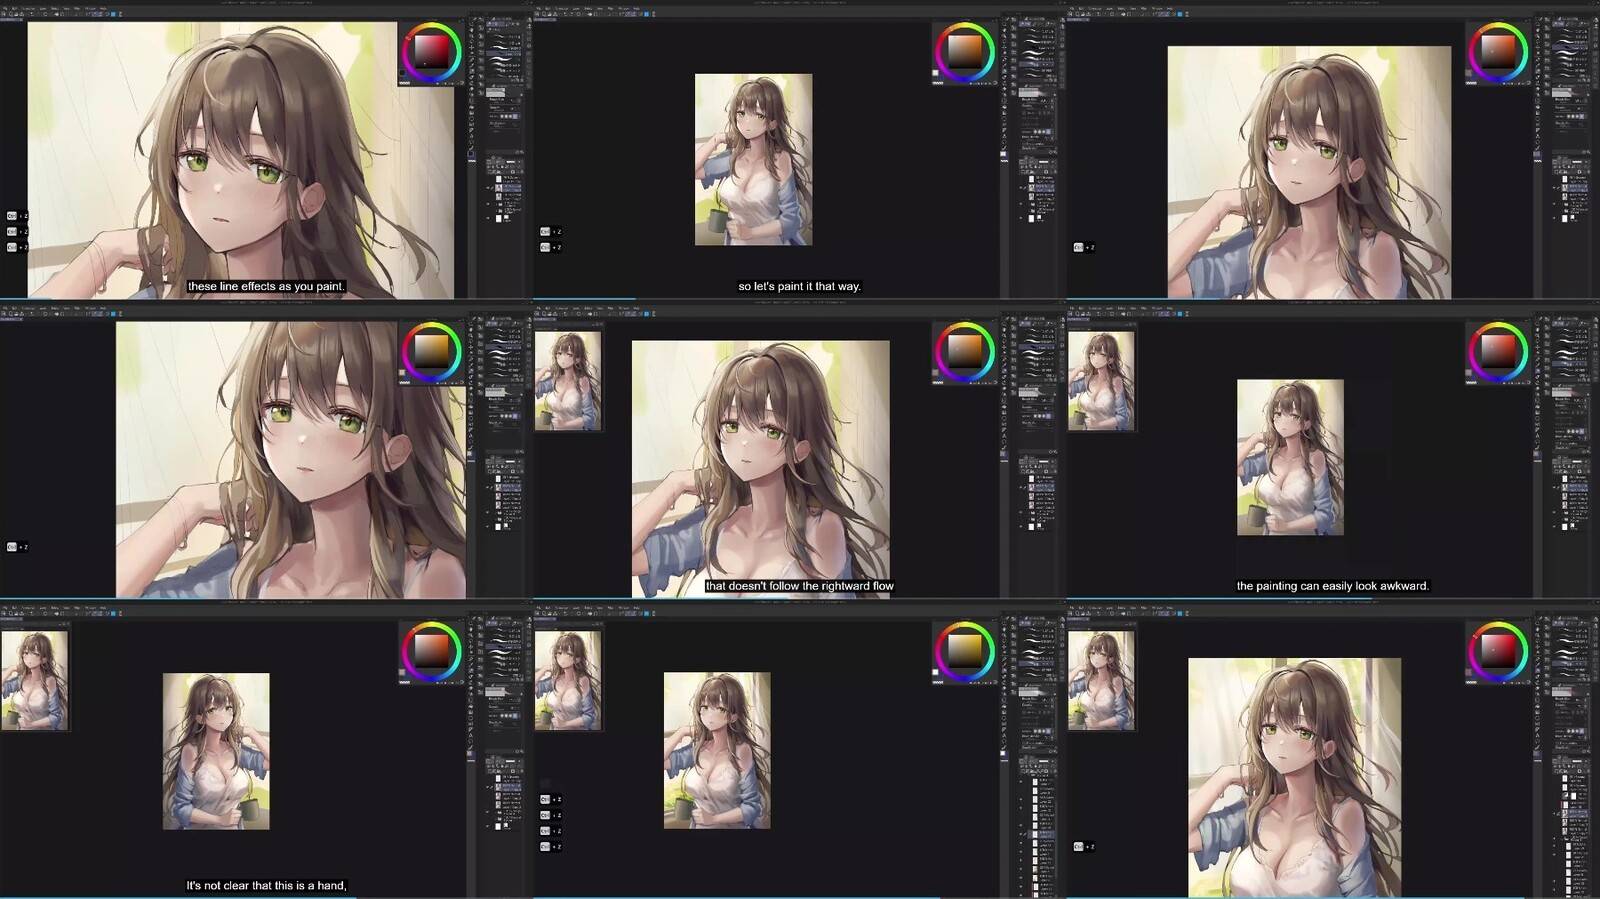
Task: Pick from orange color square, 'paint it that way' frame
Action: 965,52
